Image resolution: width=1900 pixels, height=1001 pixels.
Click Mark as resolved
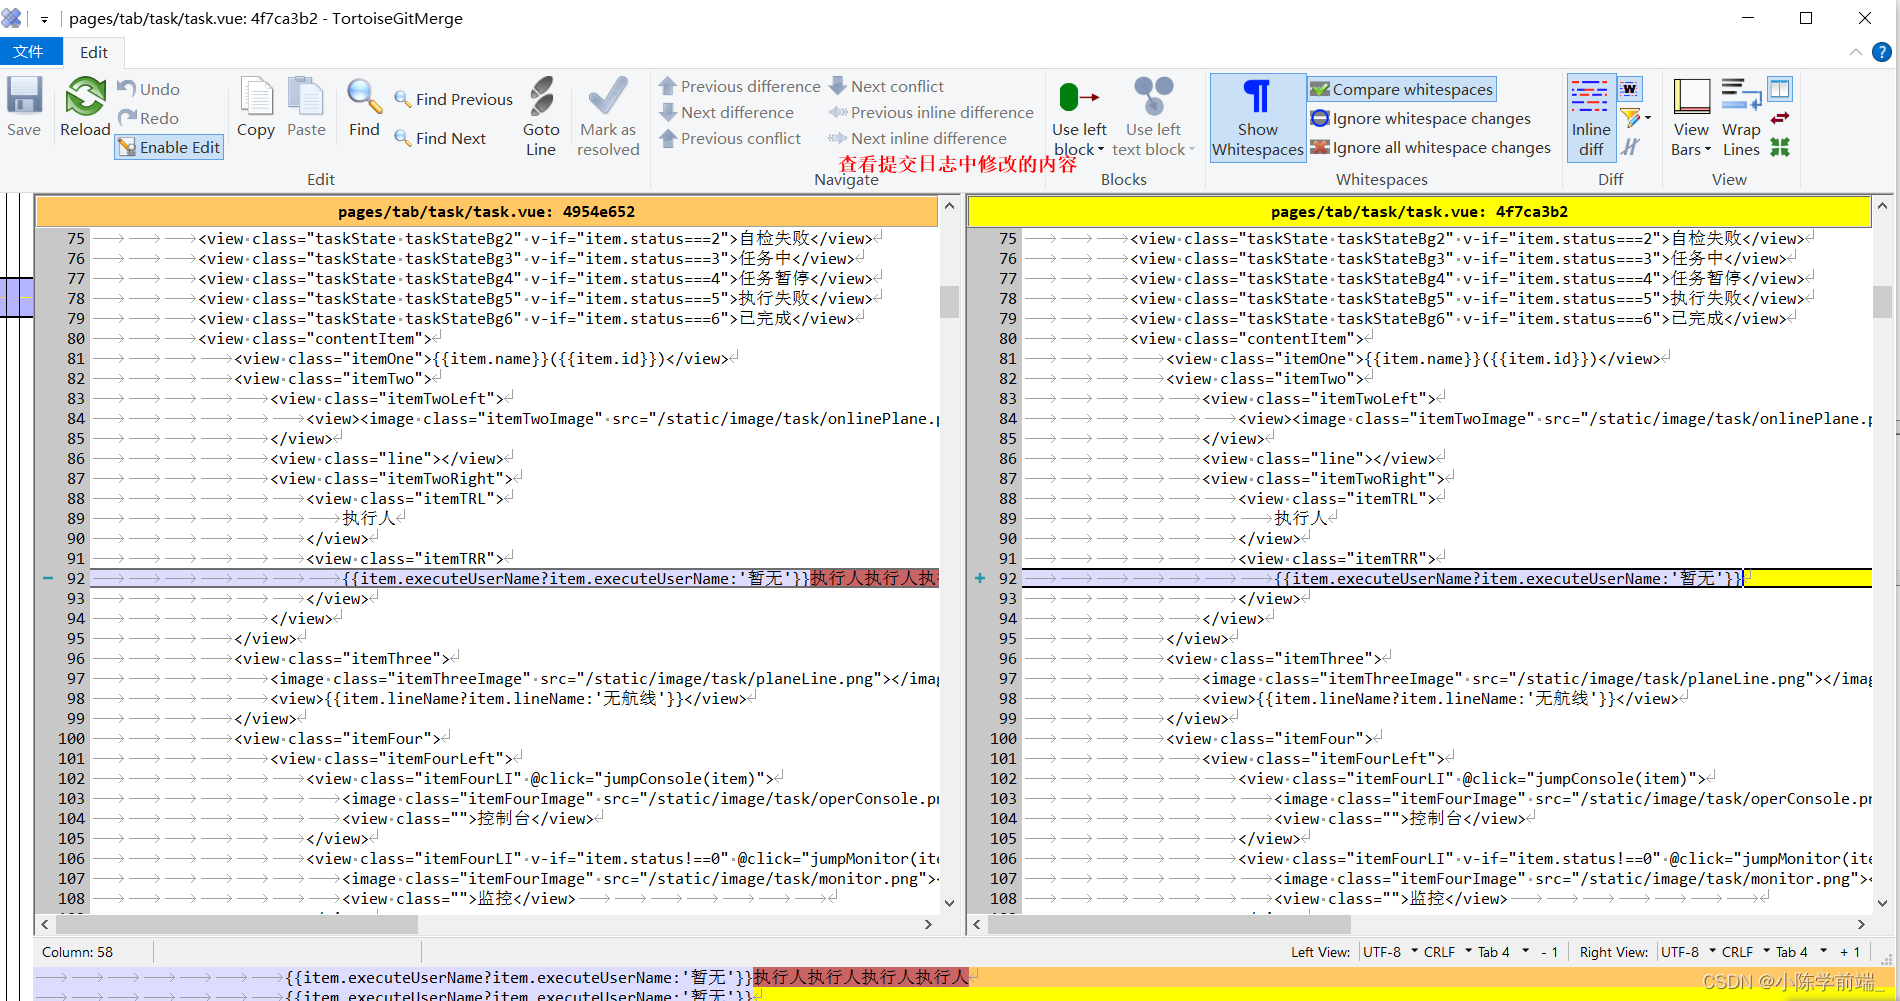click(x=608, y=116)
